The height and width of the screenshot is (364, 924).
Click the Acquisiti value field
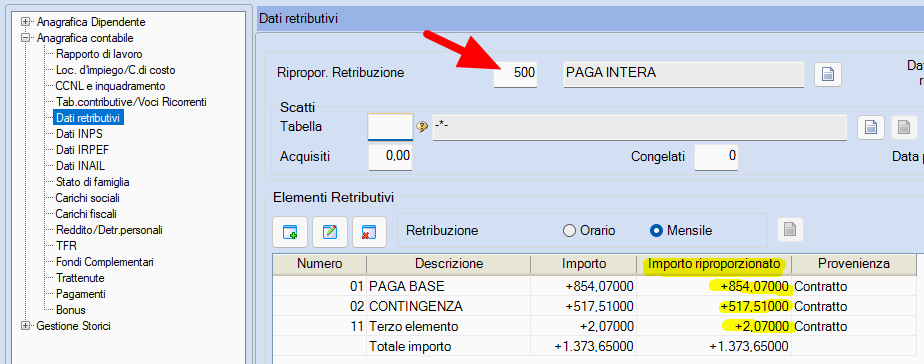(390, 157)
